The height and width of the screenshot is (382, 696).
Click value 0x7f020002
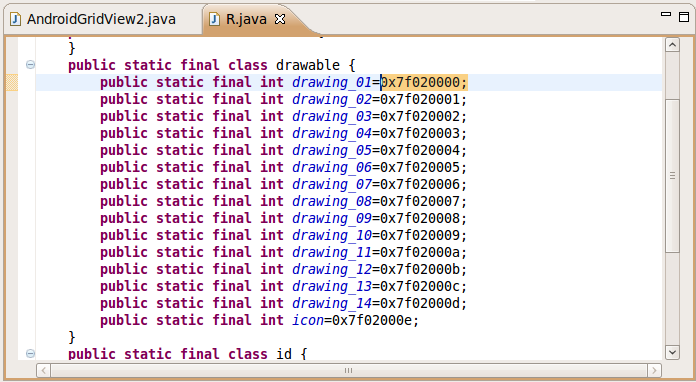coord(420,116)
